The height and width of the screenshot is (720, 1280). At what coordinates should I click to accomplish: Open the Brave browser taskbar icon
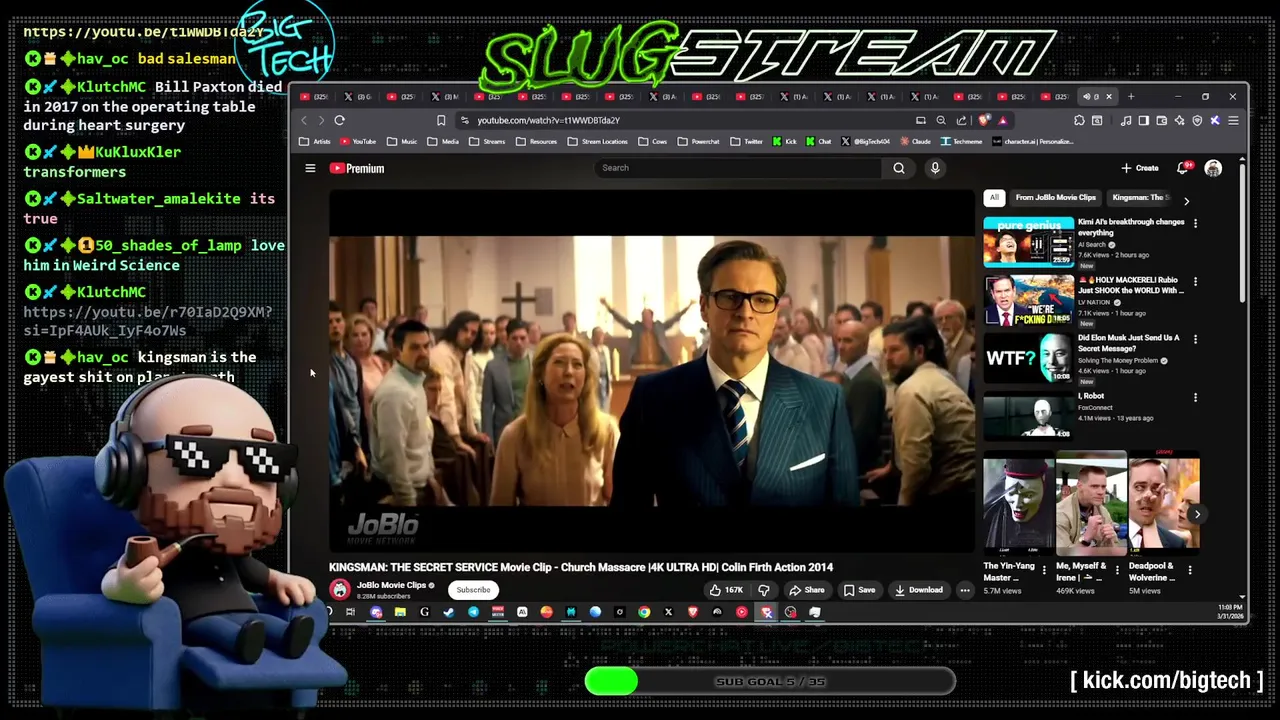coord(693,612)
